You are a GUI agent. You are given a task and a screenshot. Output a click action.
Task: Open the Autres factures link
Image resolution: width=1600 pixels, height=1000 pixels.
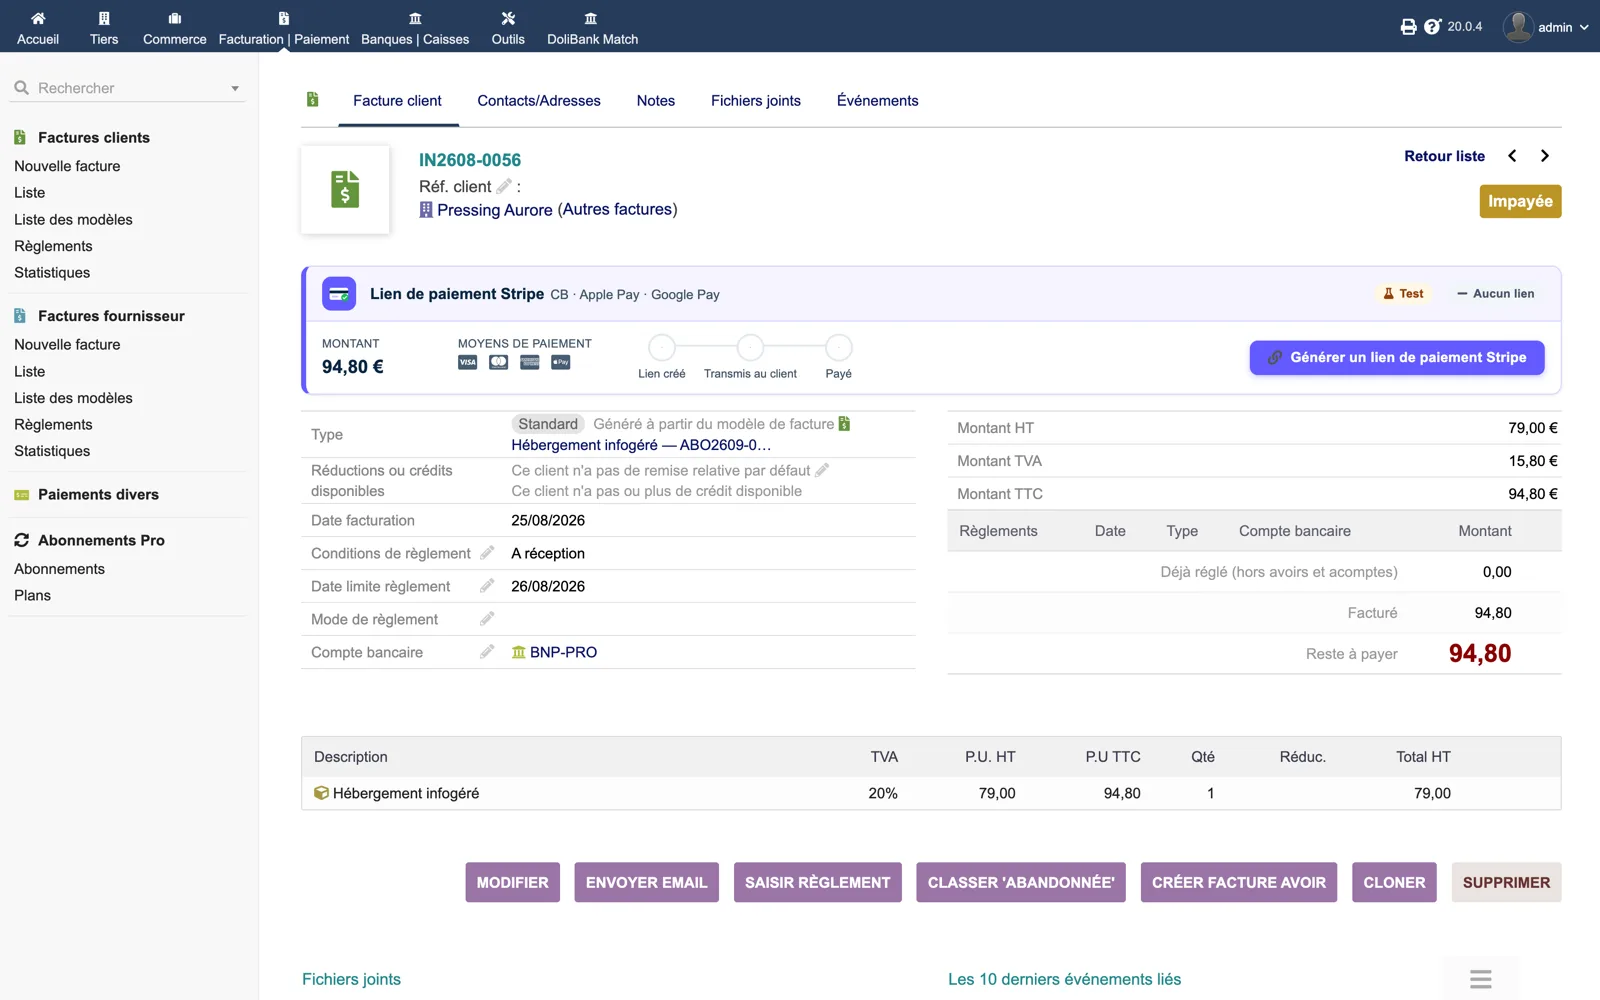(618, 210)
